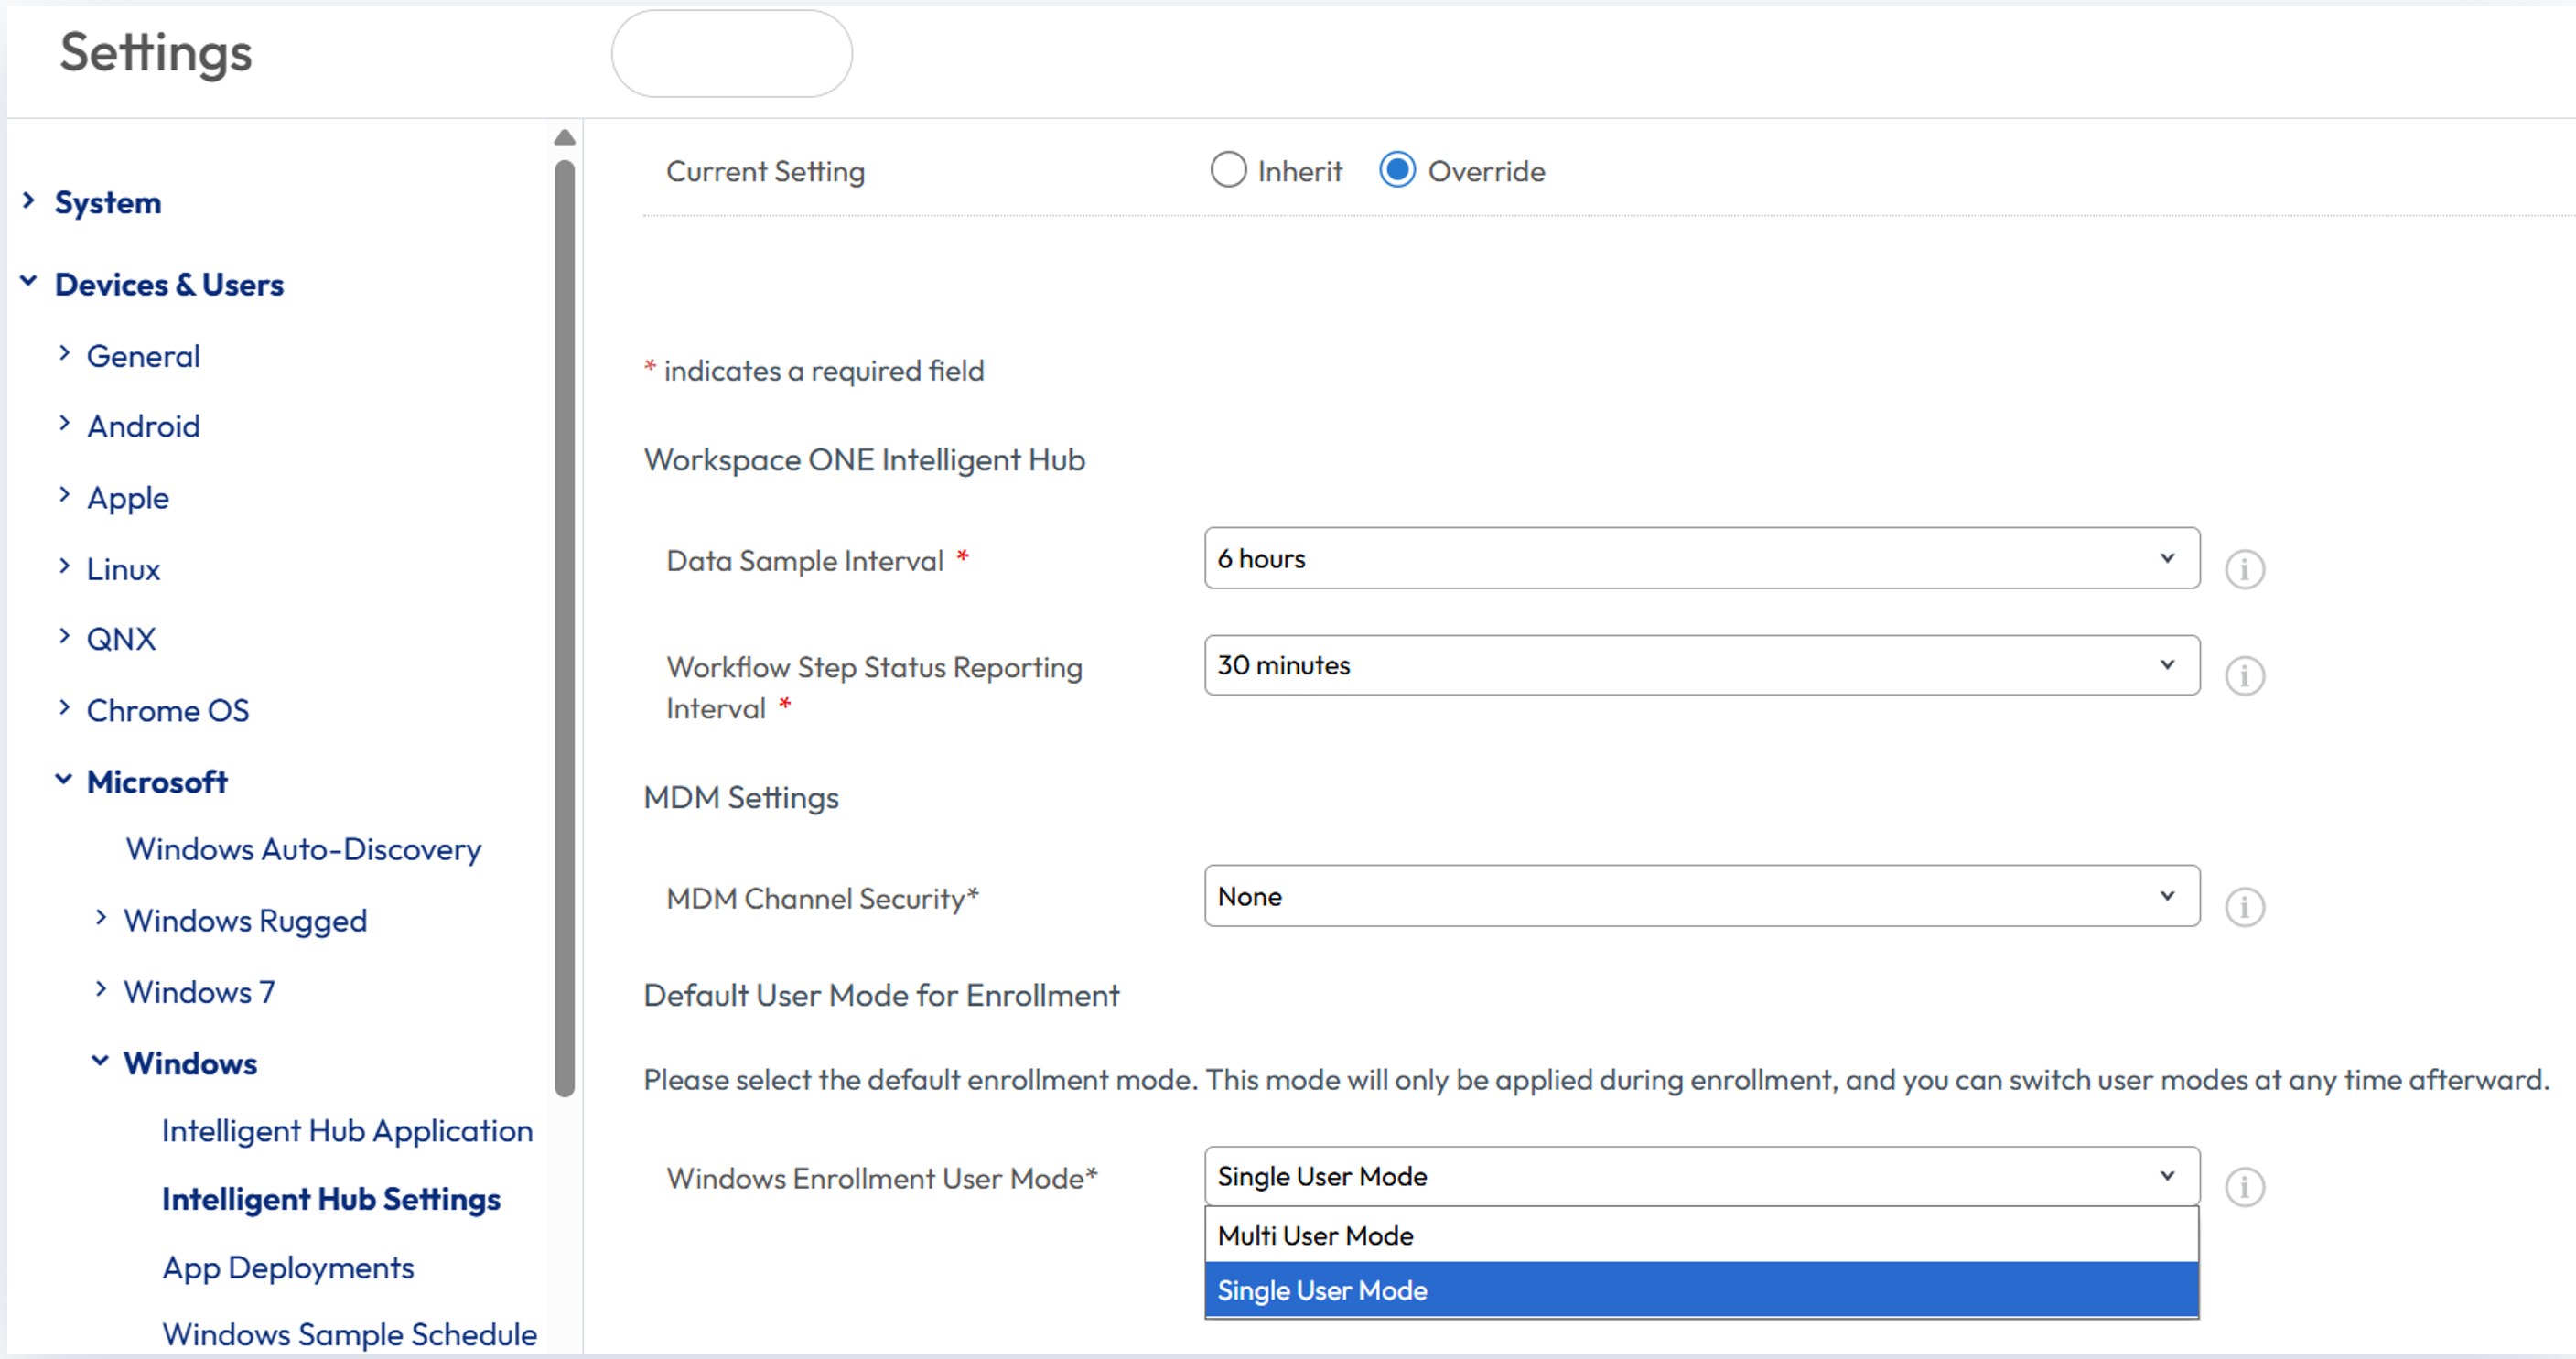Click the sidebar scrollbar thumb
This screenshot has width=2576, height=1359.
564,628
